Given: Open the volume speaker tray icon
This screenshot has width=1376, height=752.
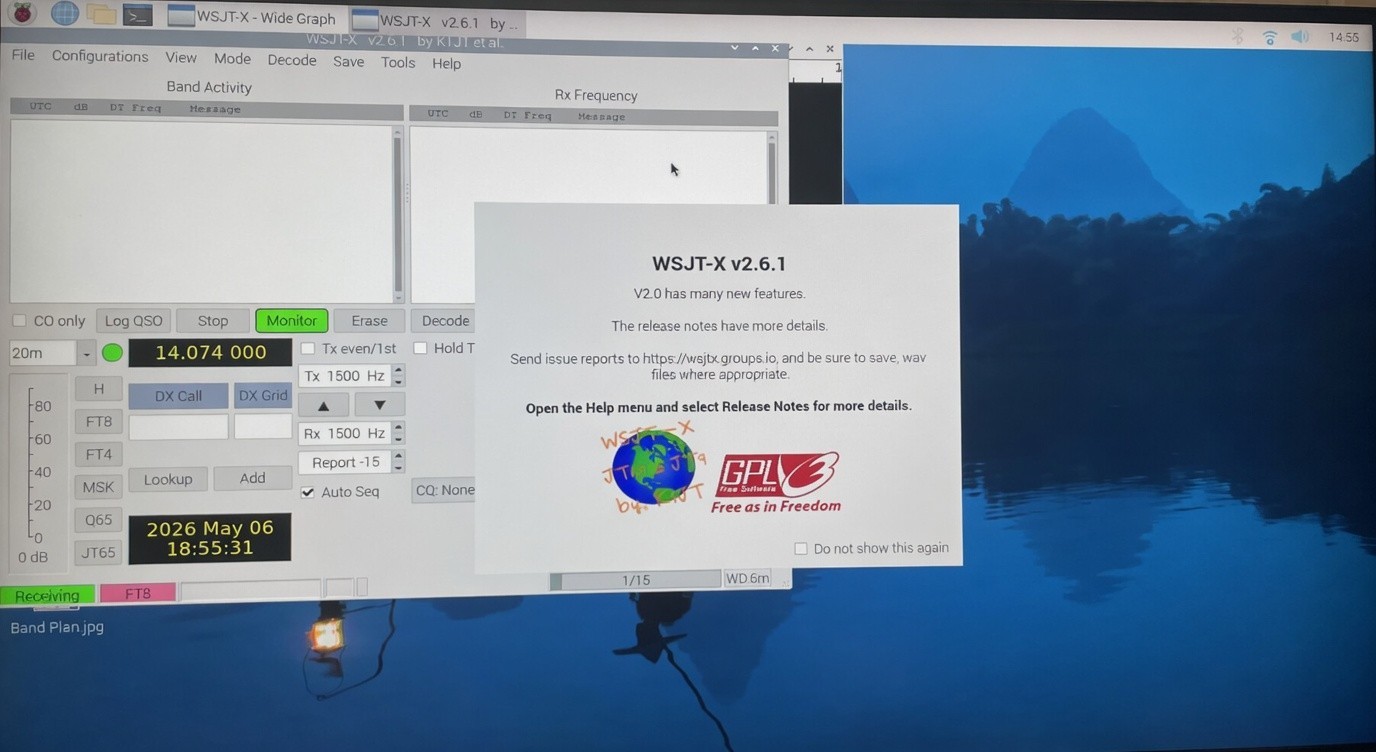Looking at the screenshot, I should coord(1300,37).
